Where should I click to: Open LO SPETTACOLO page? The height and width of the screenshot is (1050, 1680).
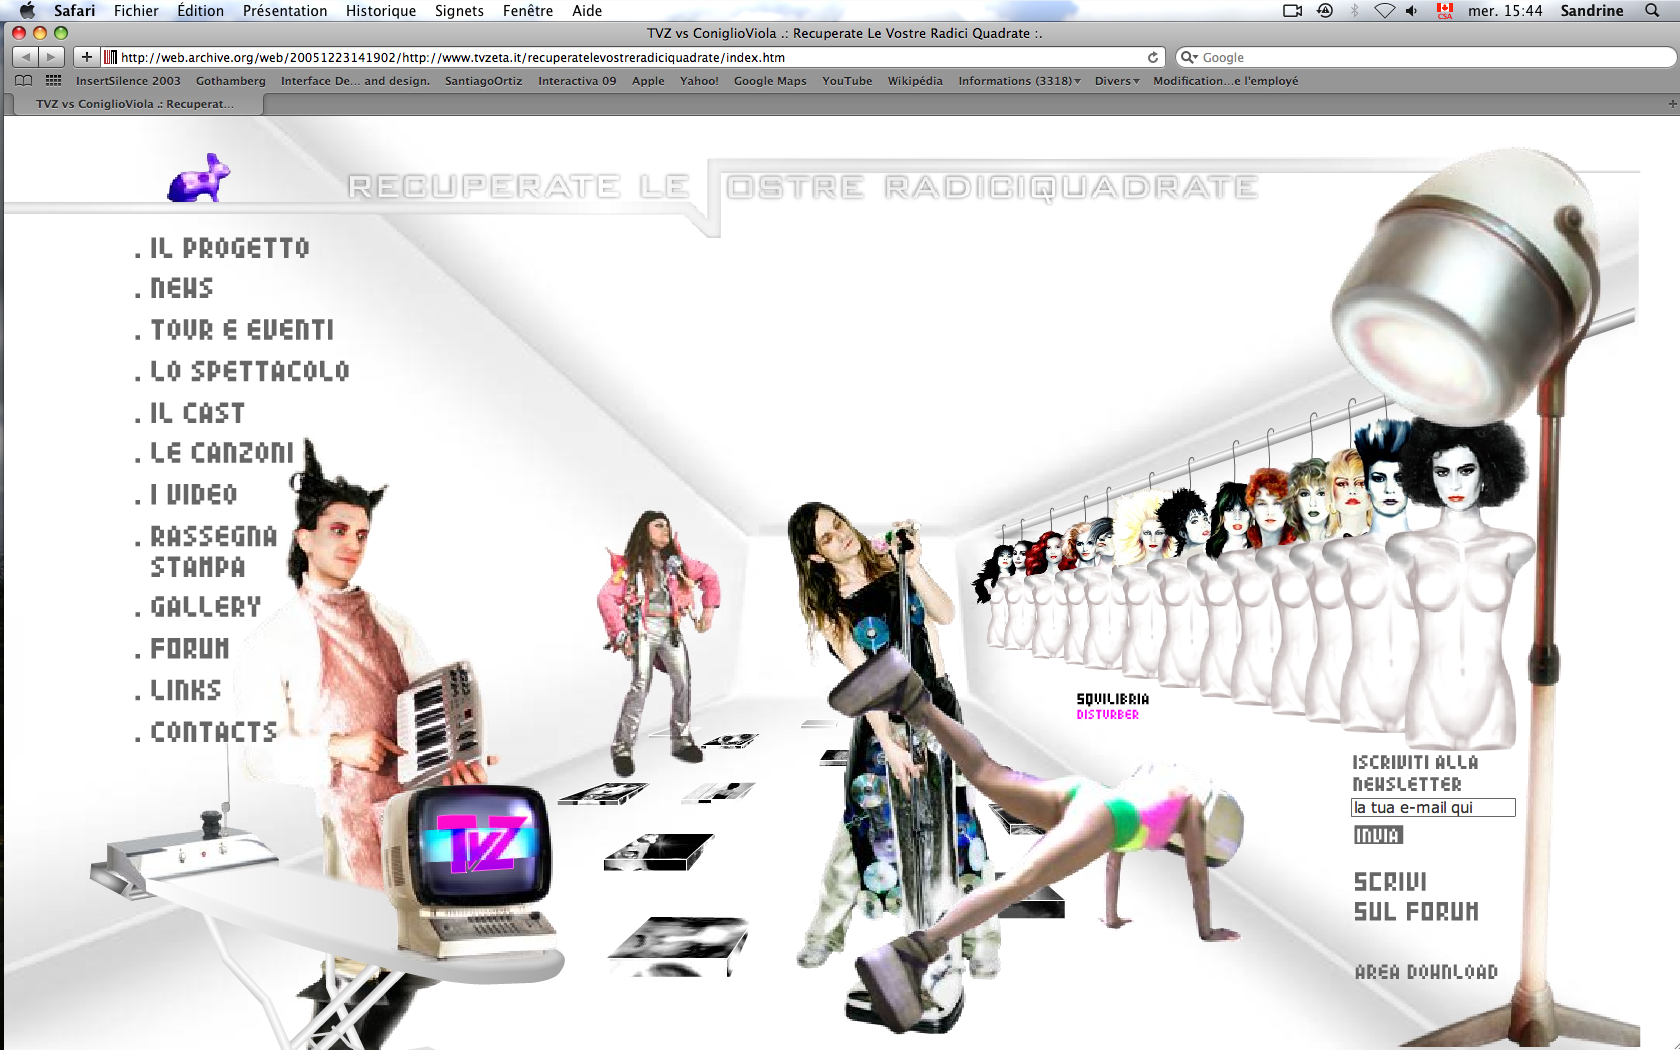pos(249,371)
